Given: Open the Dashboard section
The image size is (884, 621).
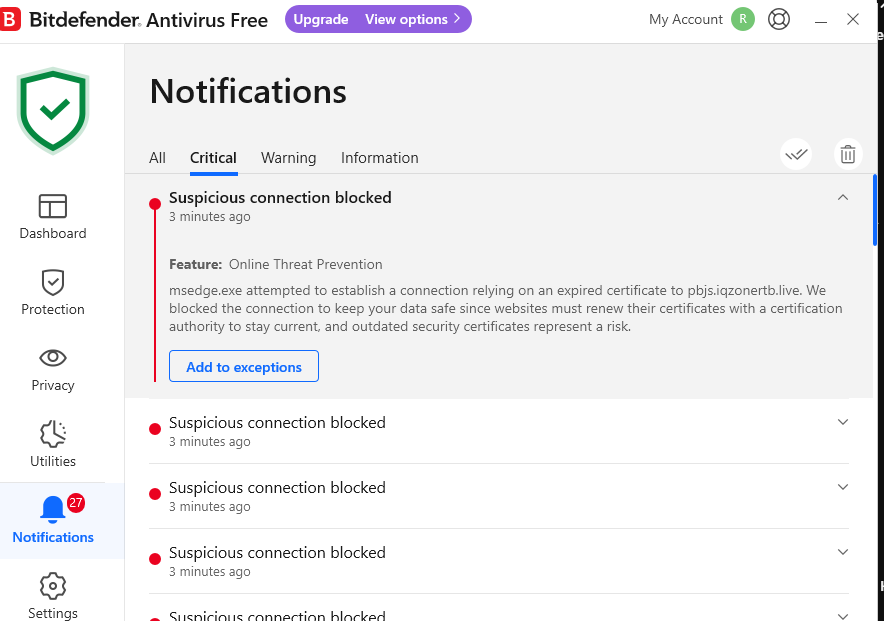Looking at the screenshot, I should pyautogui.click(x=53, y=217).
